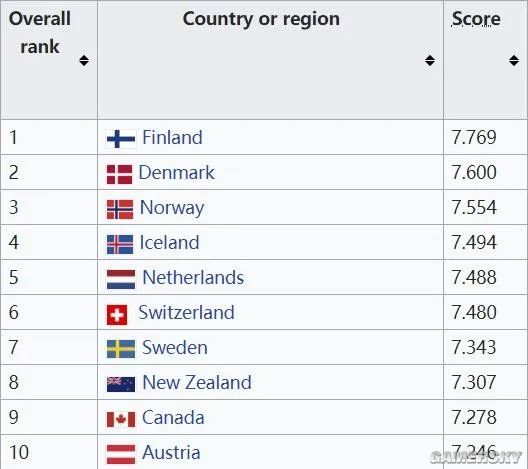Click the Finland flag icon
Screen dimensions: 528x469
tap(121, 139)
